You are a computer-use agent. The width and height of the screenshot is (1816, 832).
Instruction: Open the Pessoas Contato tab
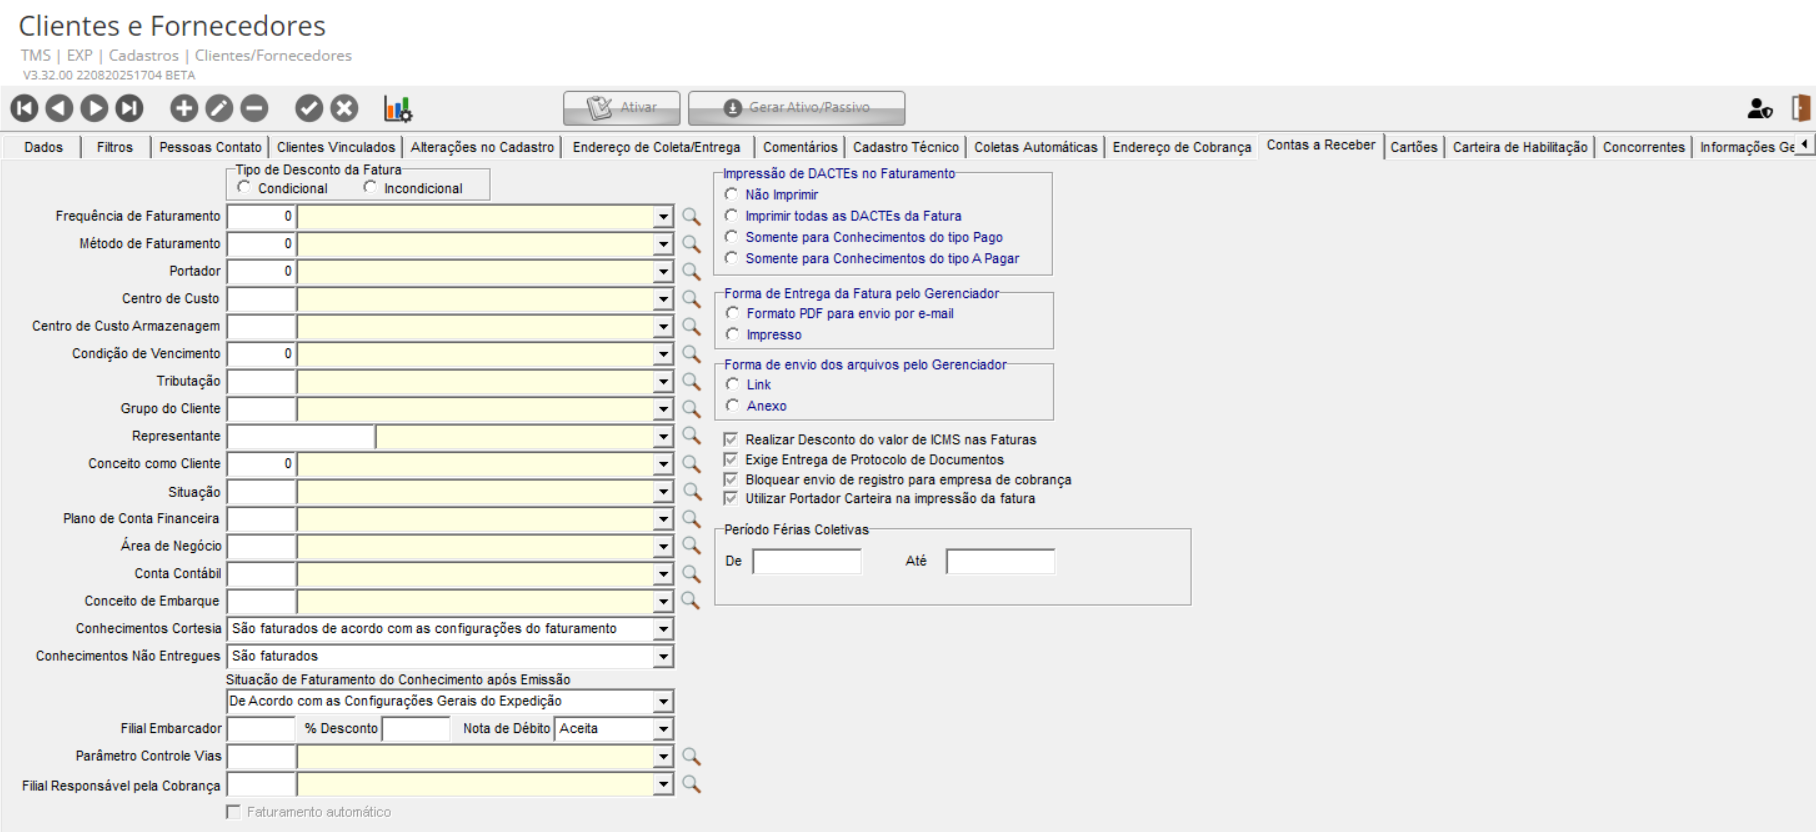[210, 147]
